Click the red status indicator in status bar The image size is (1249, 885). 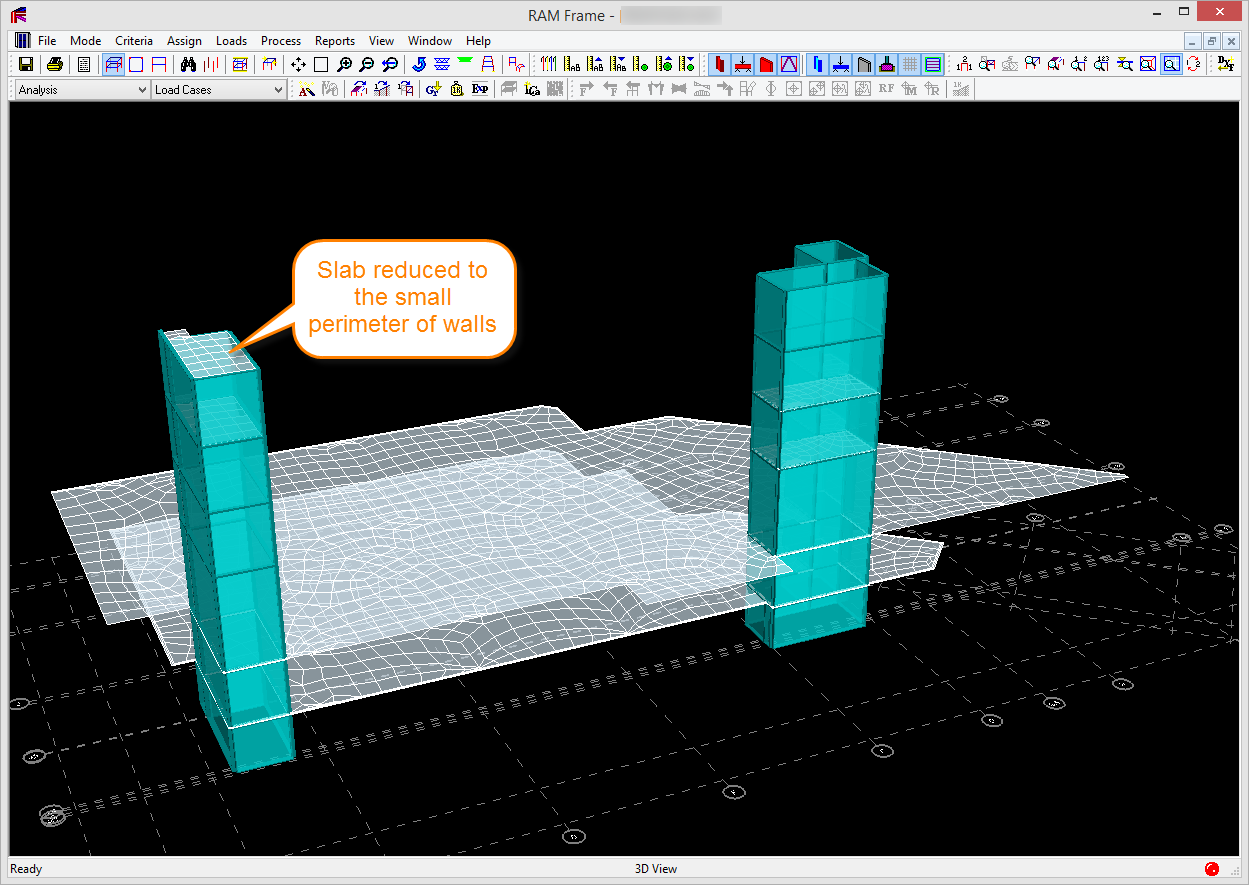click(1212, 869)
